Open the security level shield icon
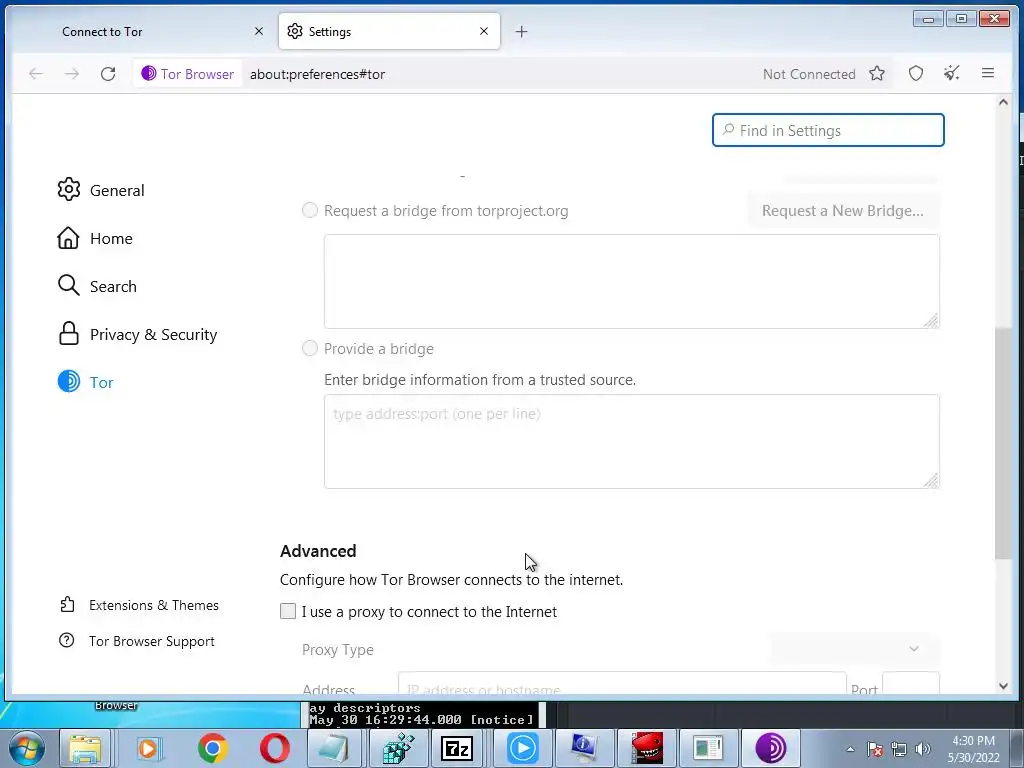 click(916, 74)
